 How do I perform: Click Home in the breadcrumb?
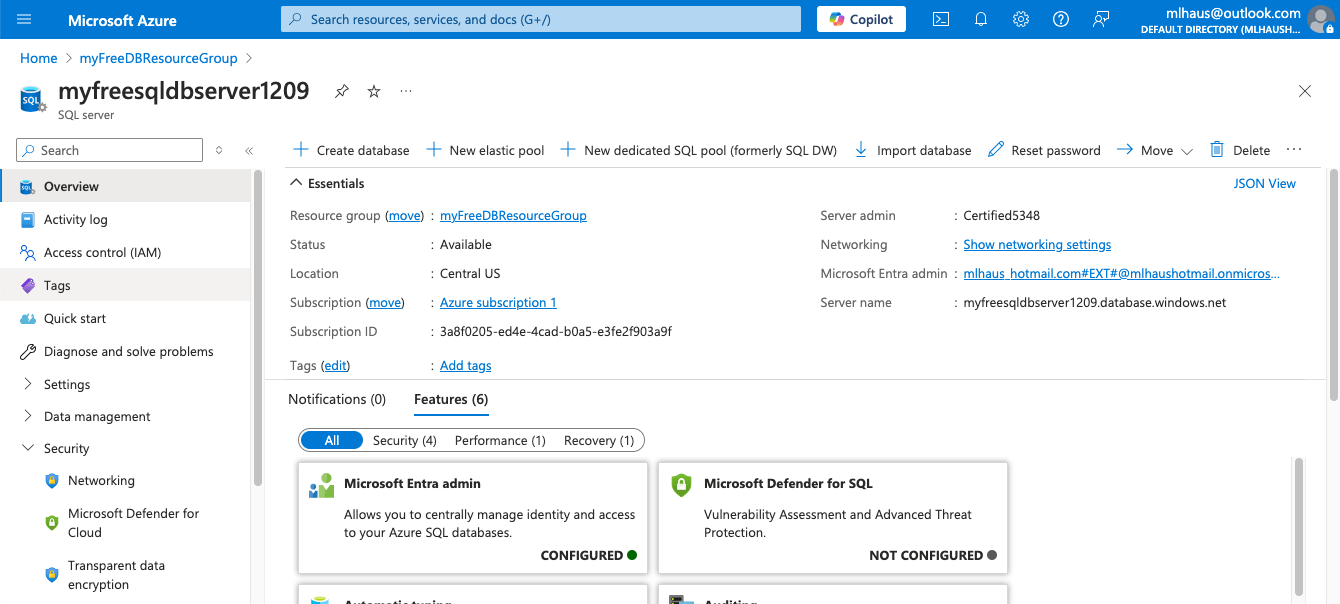(x=38, y=58)
